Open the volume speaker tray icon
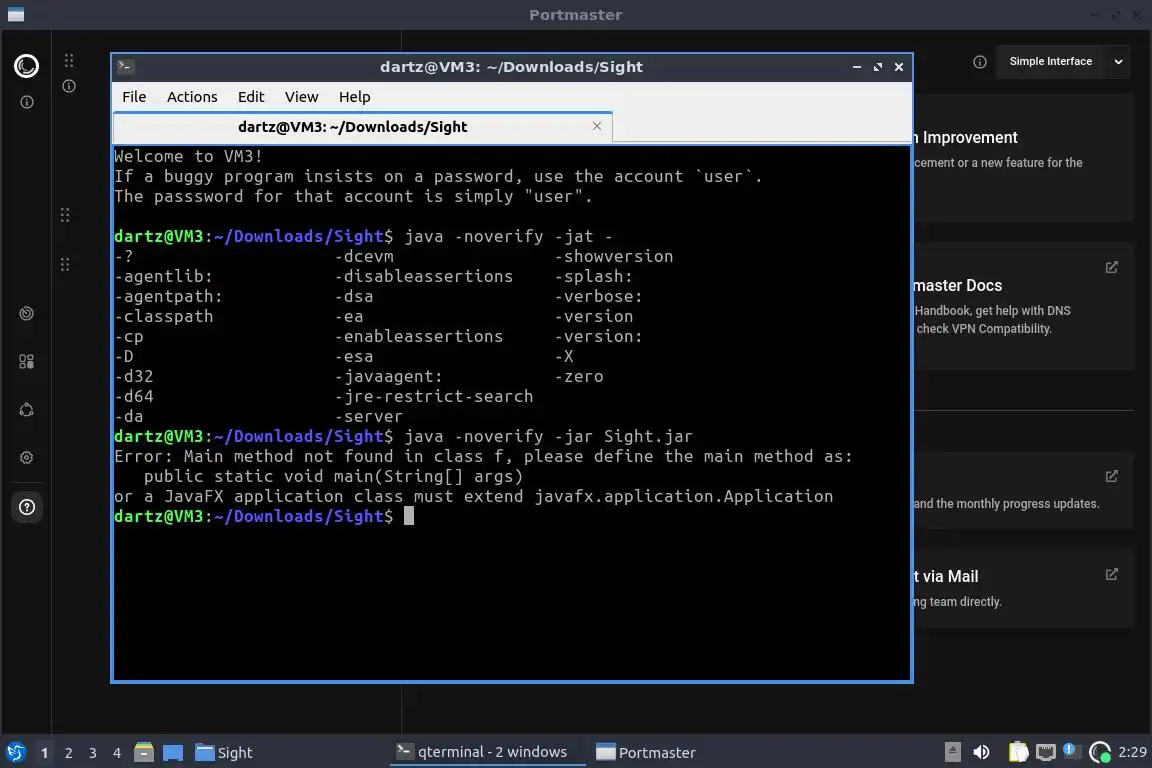The width and height of the screenshot is (1152, 768). tap(982, 752)
